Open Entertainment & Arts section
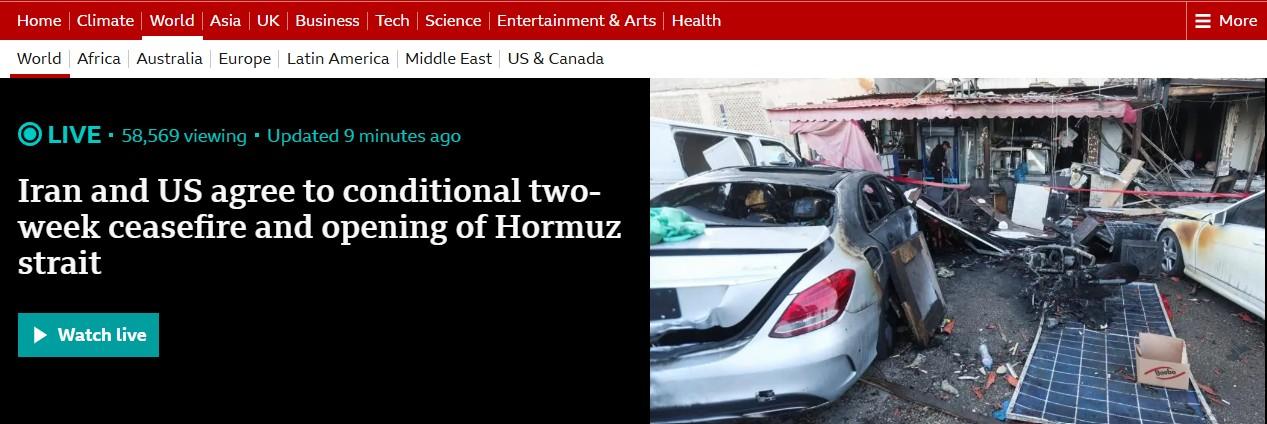This screenshot has height=424, width=1267. [576, 20]
